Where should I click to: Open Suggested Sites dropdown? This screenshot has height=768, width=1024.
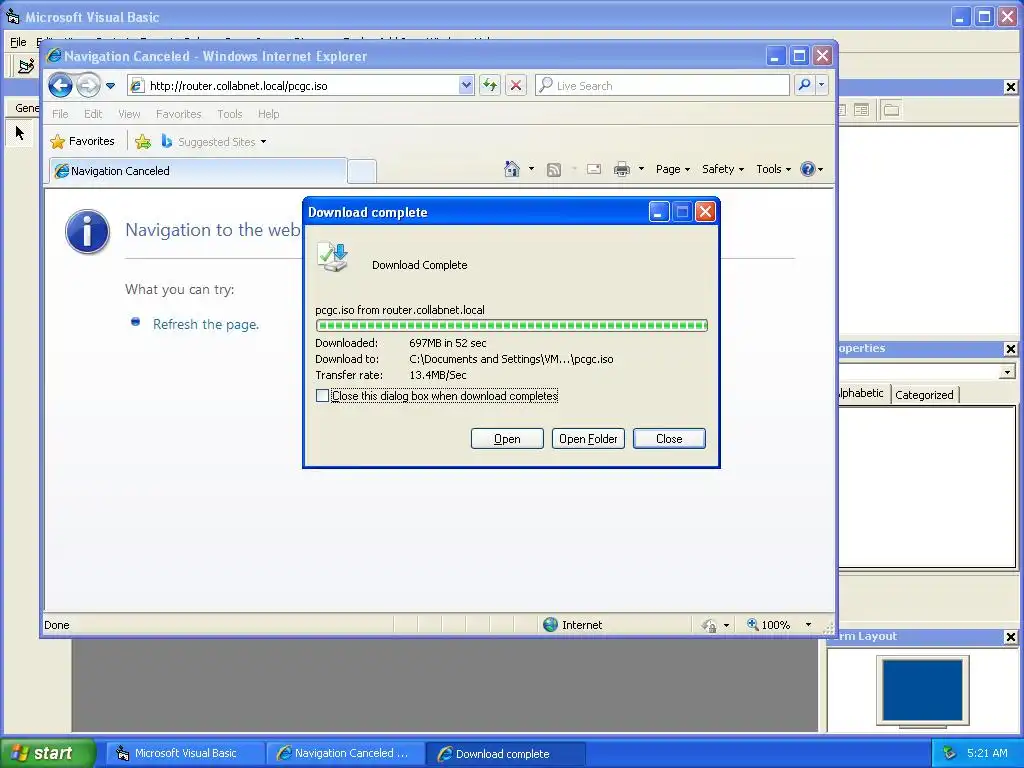pos(214,141)
